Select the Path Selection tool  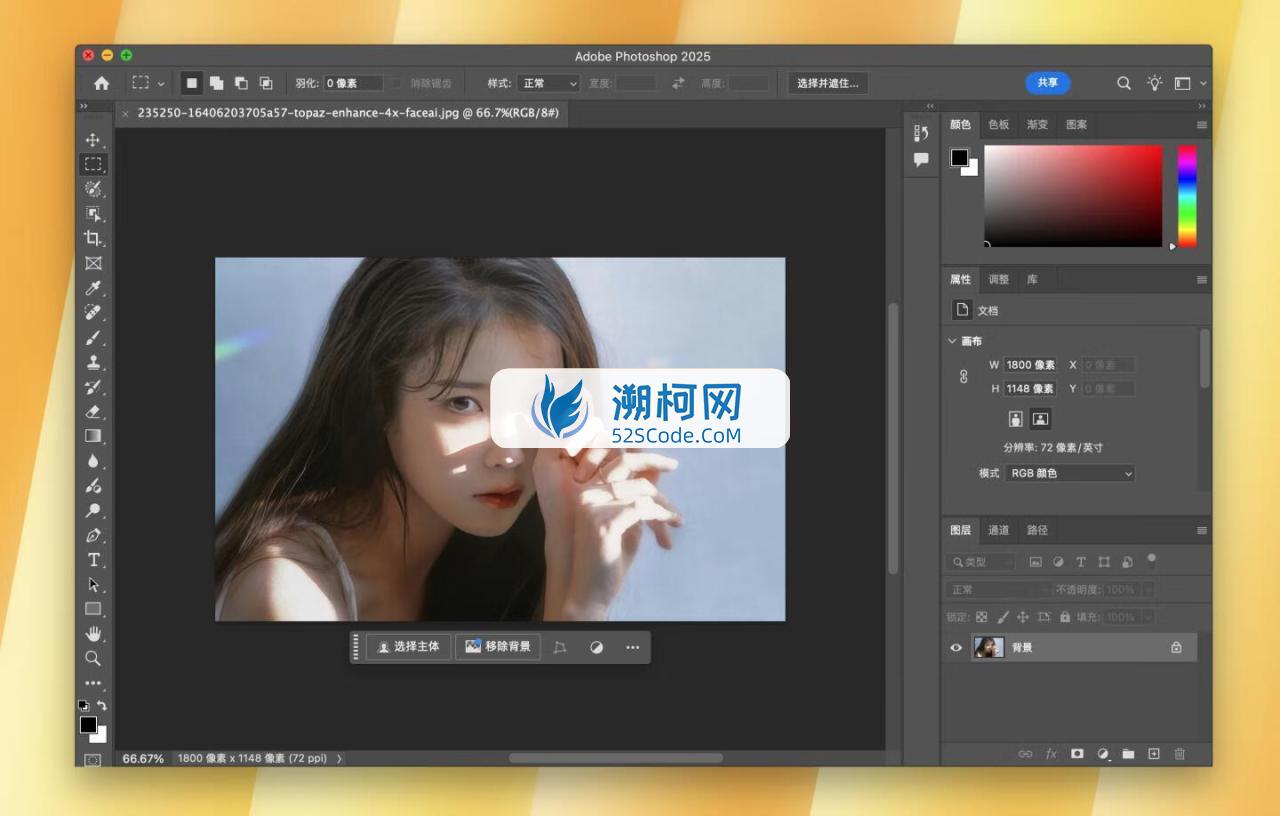(93, 584)
